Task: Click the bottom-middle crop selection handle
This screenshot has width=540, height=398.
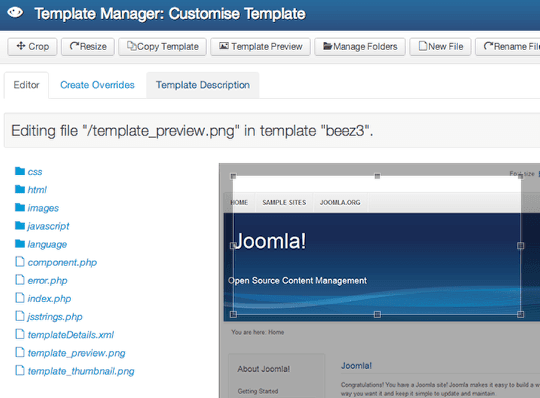Action: [377, 314]
